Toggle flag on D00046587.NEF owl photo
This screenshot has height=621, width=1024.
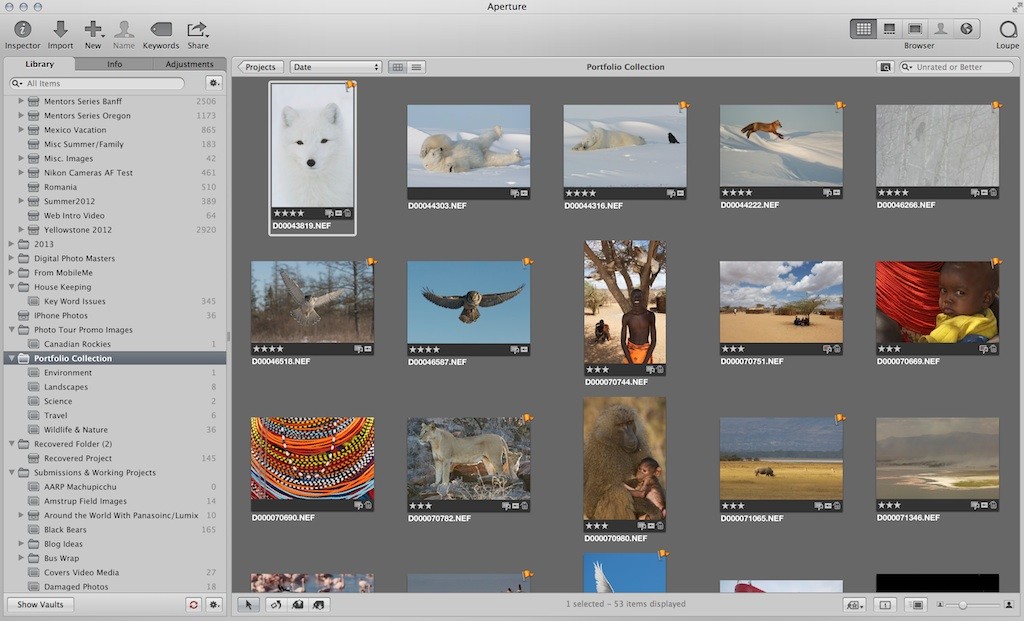point(528,263)
